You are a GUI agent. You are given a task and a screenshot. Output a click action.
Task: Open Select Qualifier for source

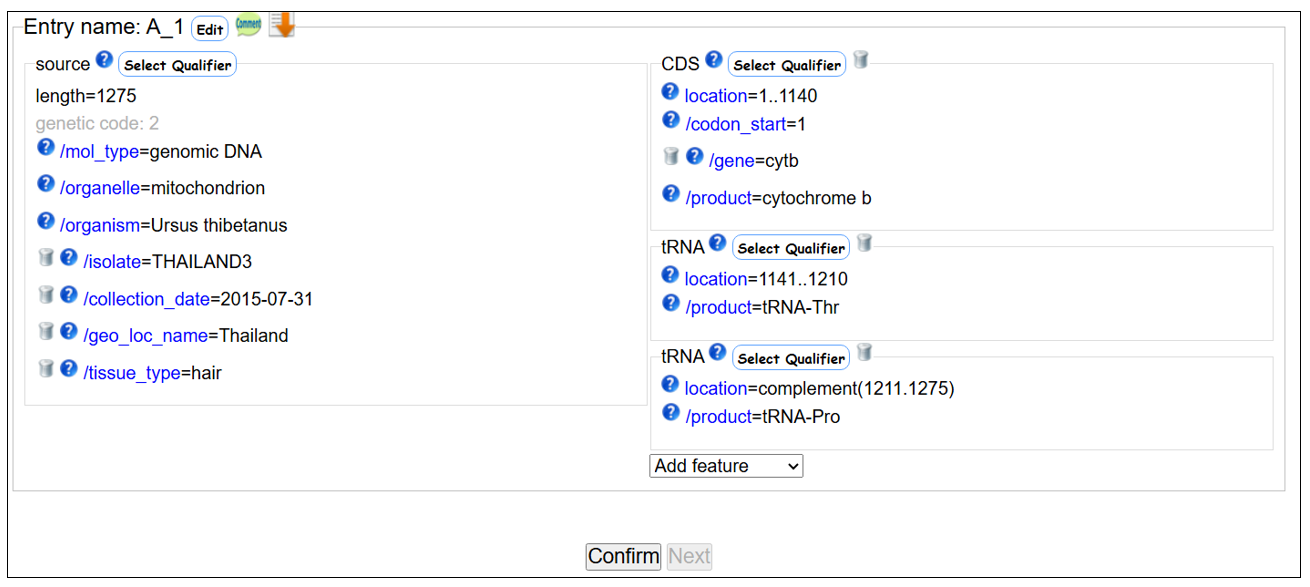tap(177, 65)
